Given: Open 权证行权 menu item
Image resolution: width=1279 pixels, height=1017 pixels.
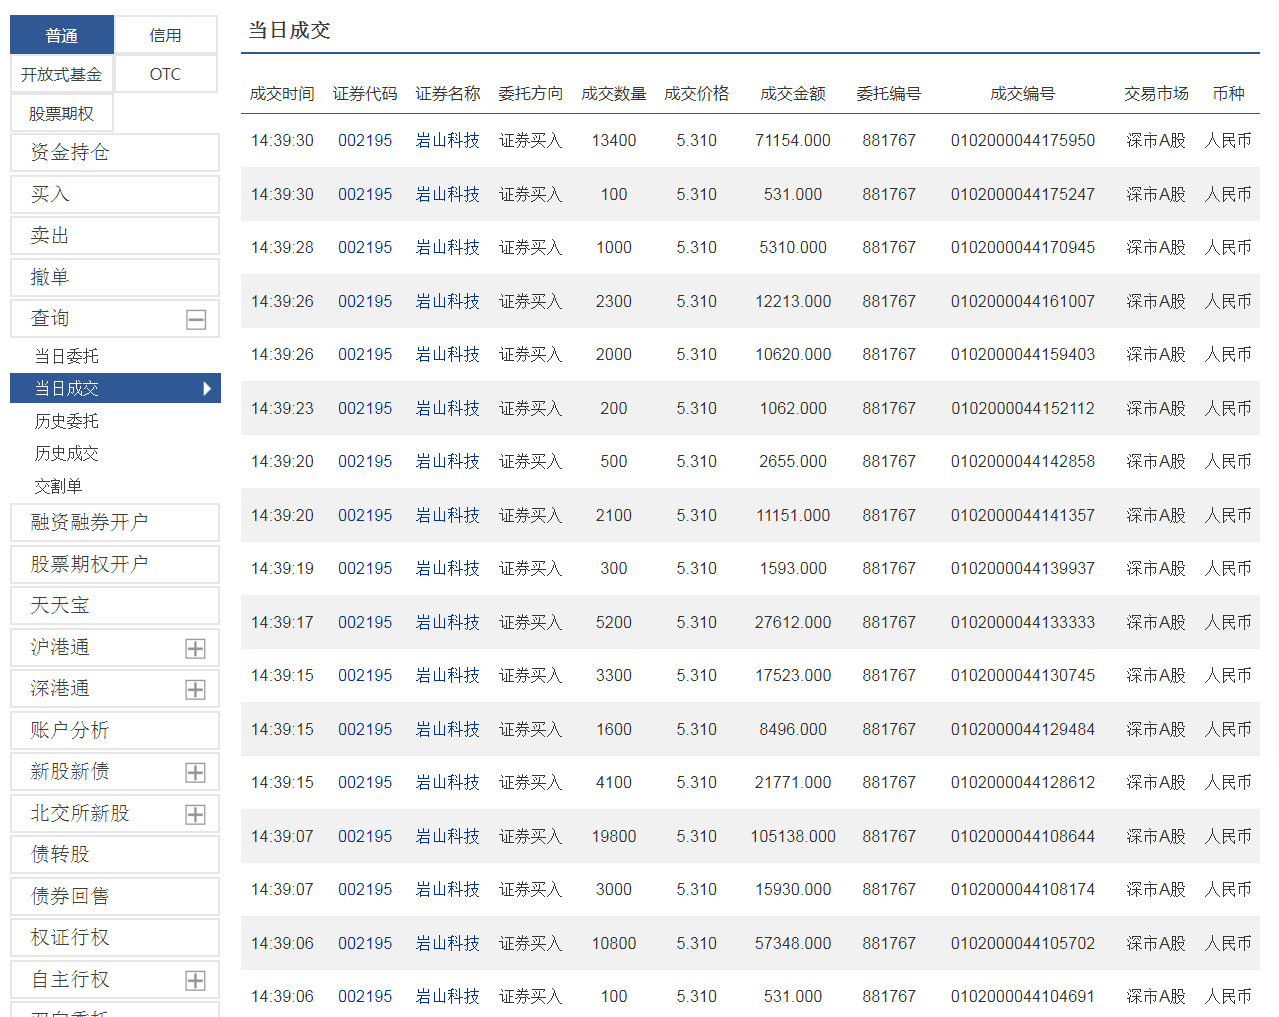Looking at the screenshot, I should point(115,937).
